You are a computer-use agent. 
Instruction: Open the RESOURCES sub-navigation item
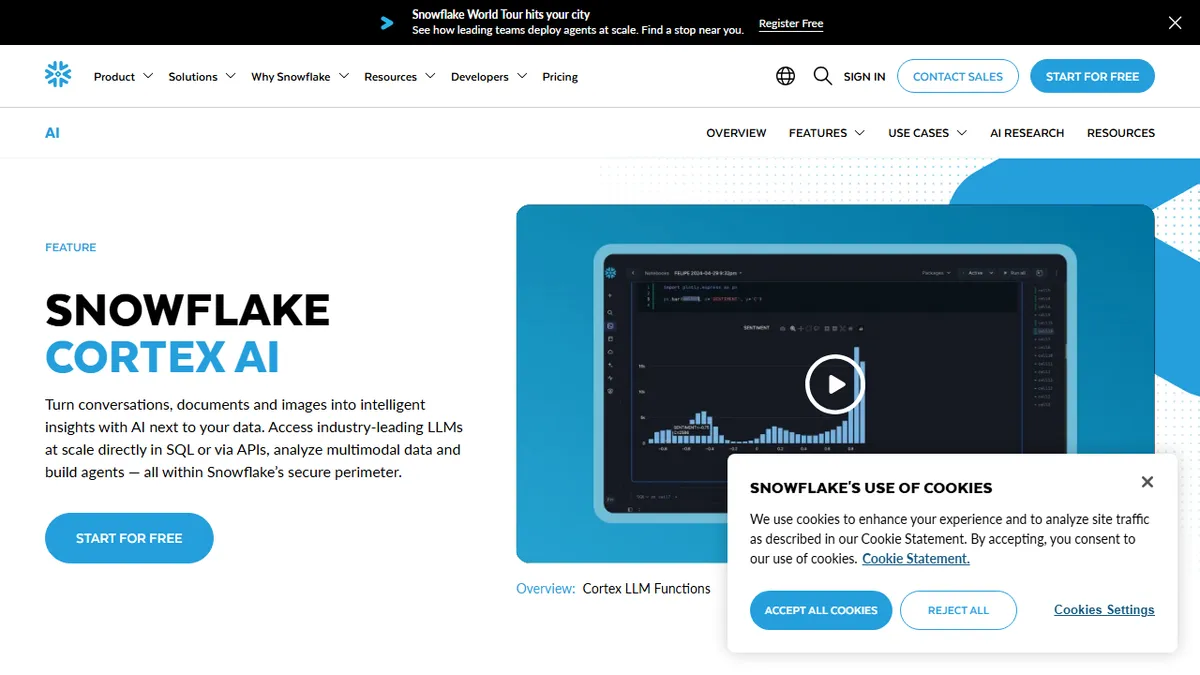pos(1121,132)
